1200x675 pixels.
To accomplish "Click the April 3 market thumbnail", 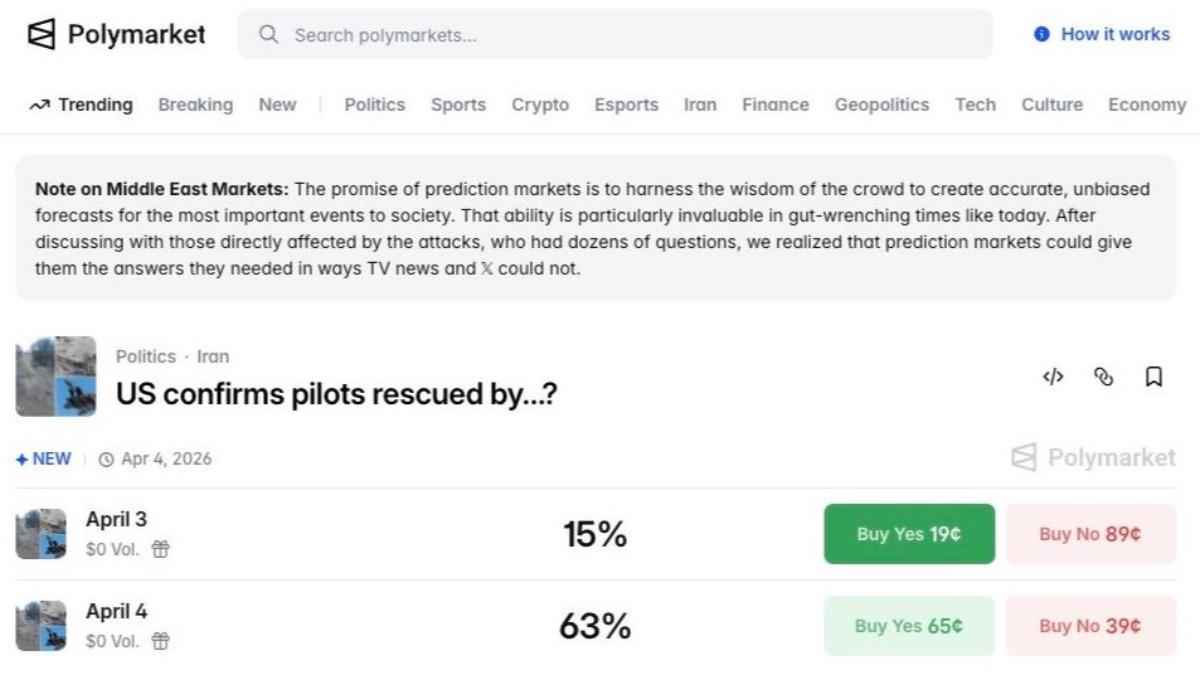I will [41, 533].
